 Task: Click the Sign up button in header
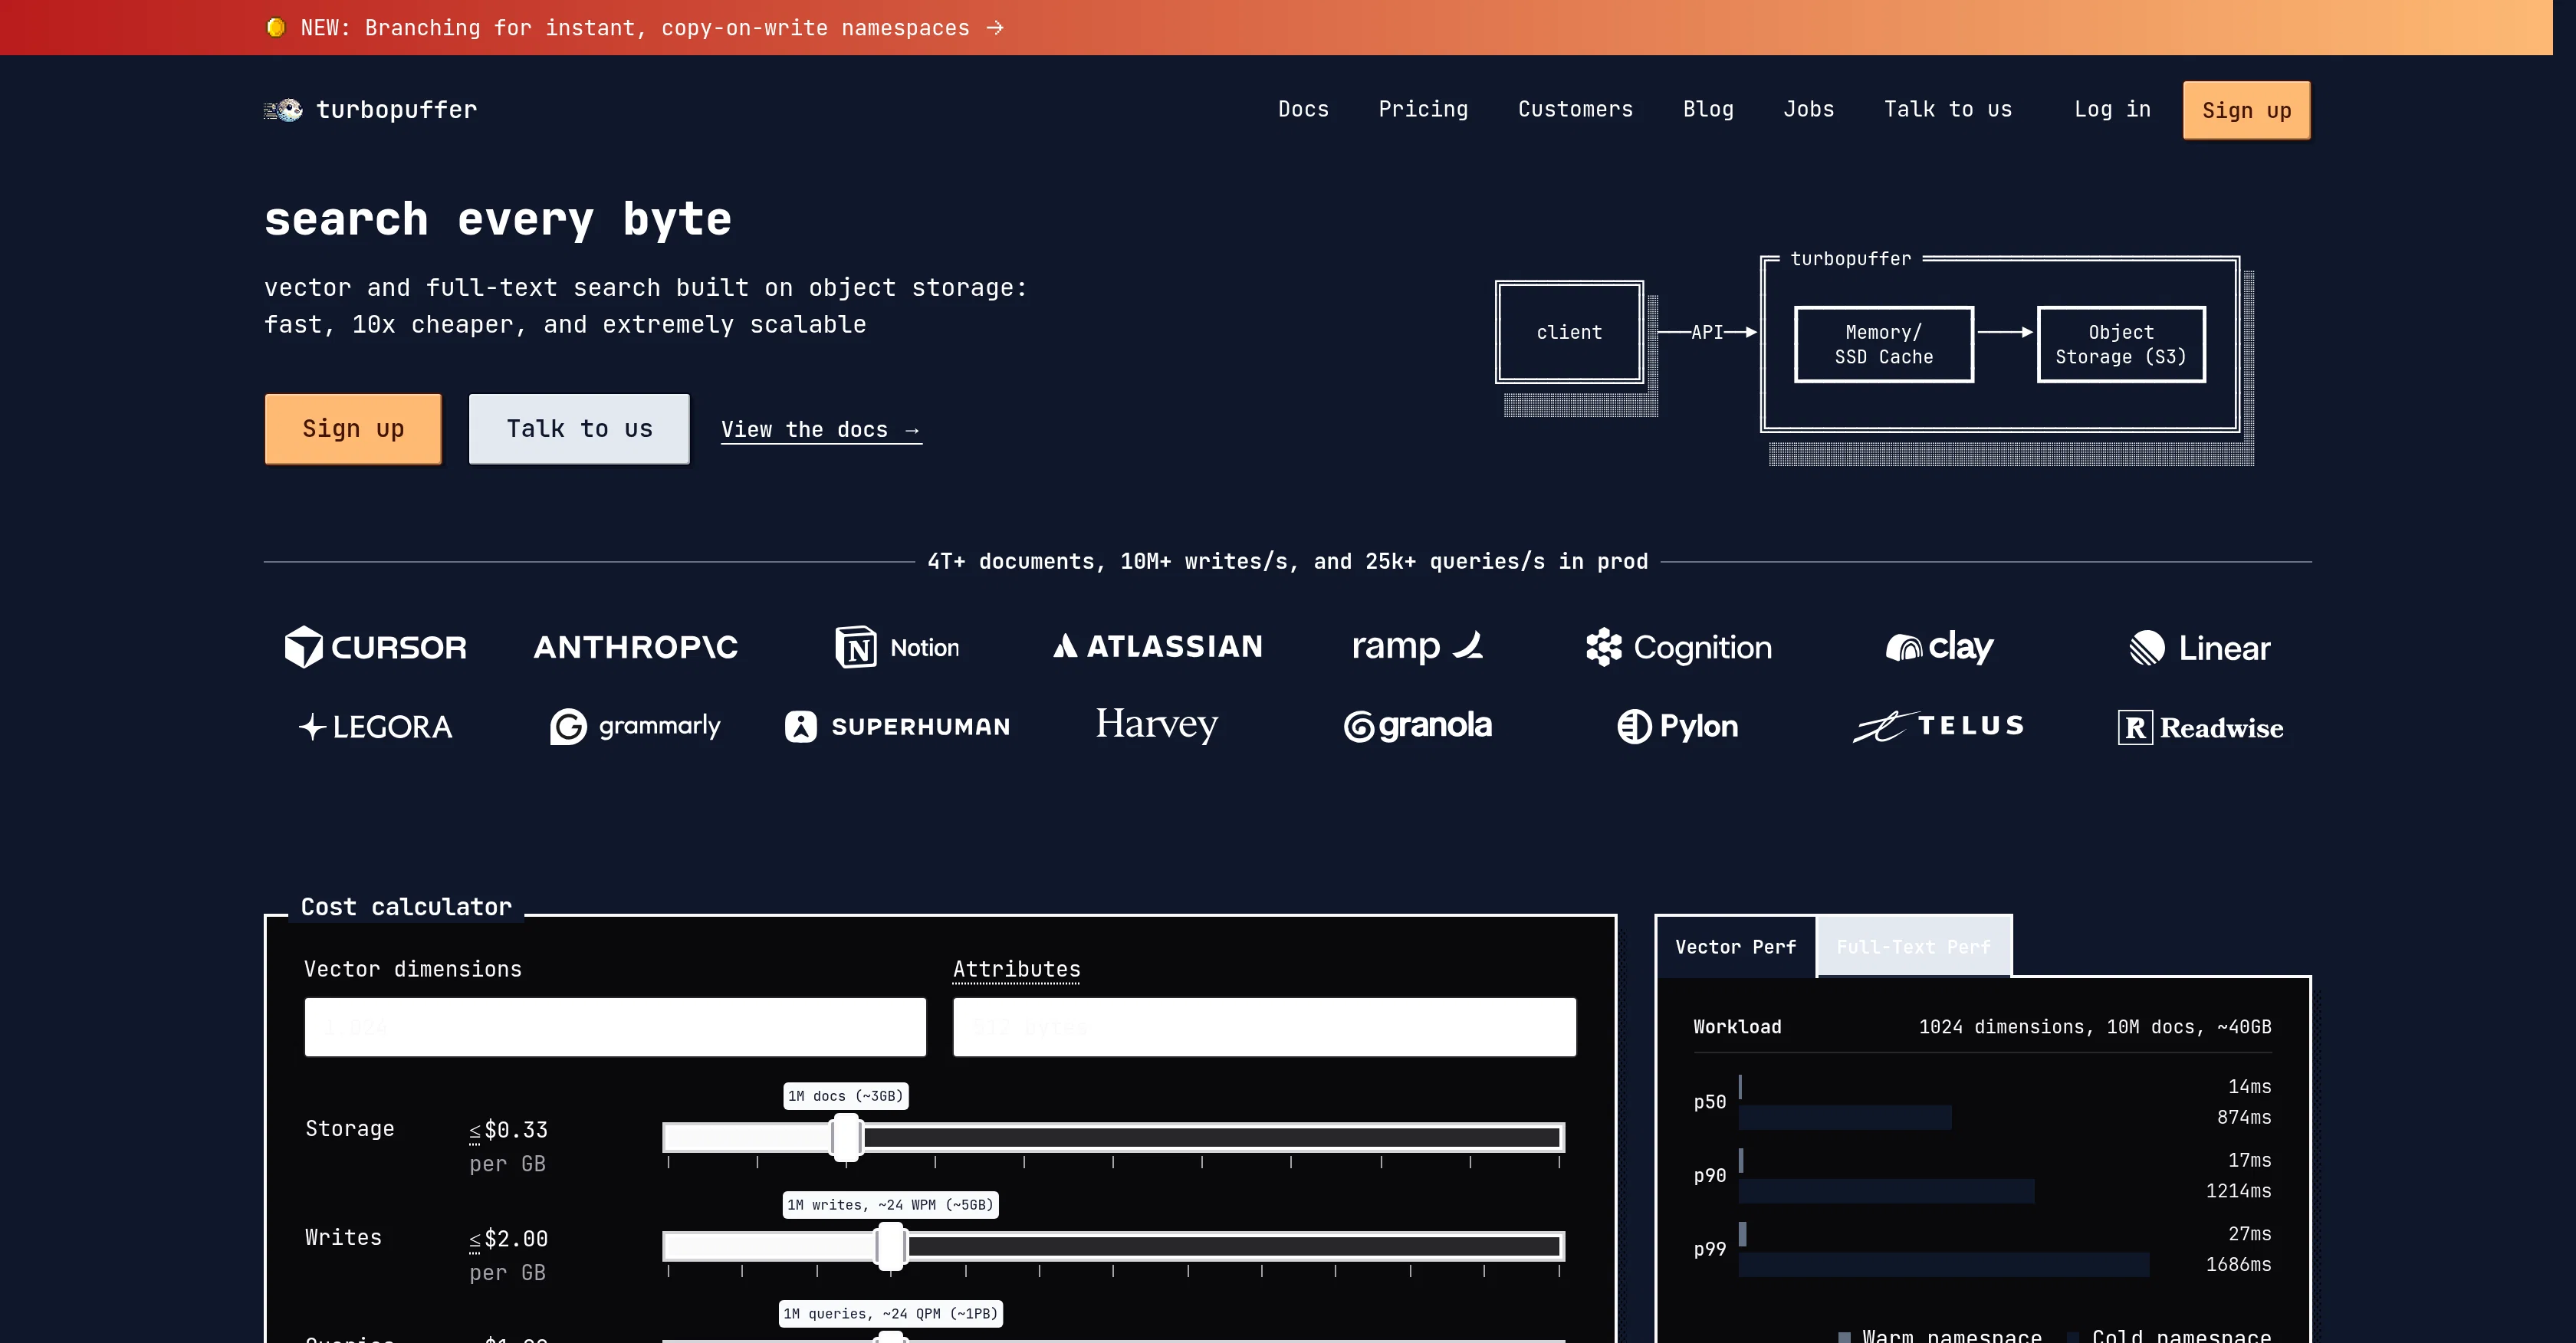(x=2246, y=110)
